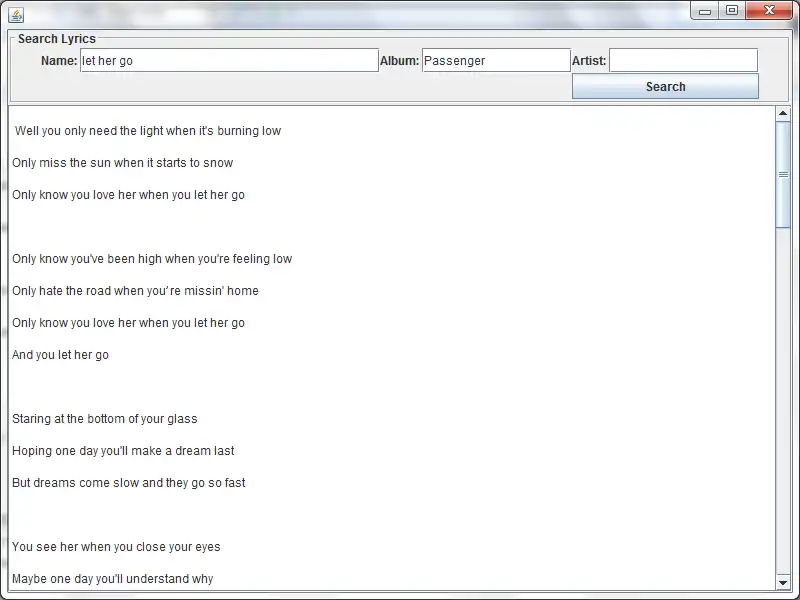Viewport: 800px width, 600px height.
Task: Click the Album input field
Action: click(496, 60)
